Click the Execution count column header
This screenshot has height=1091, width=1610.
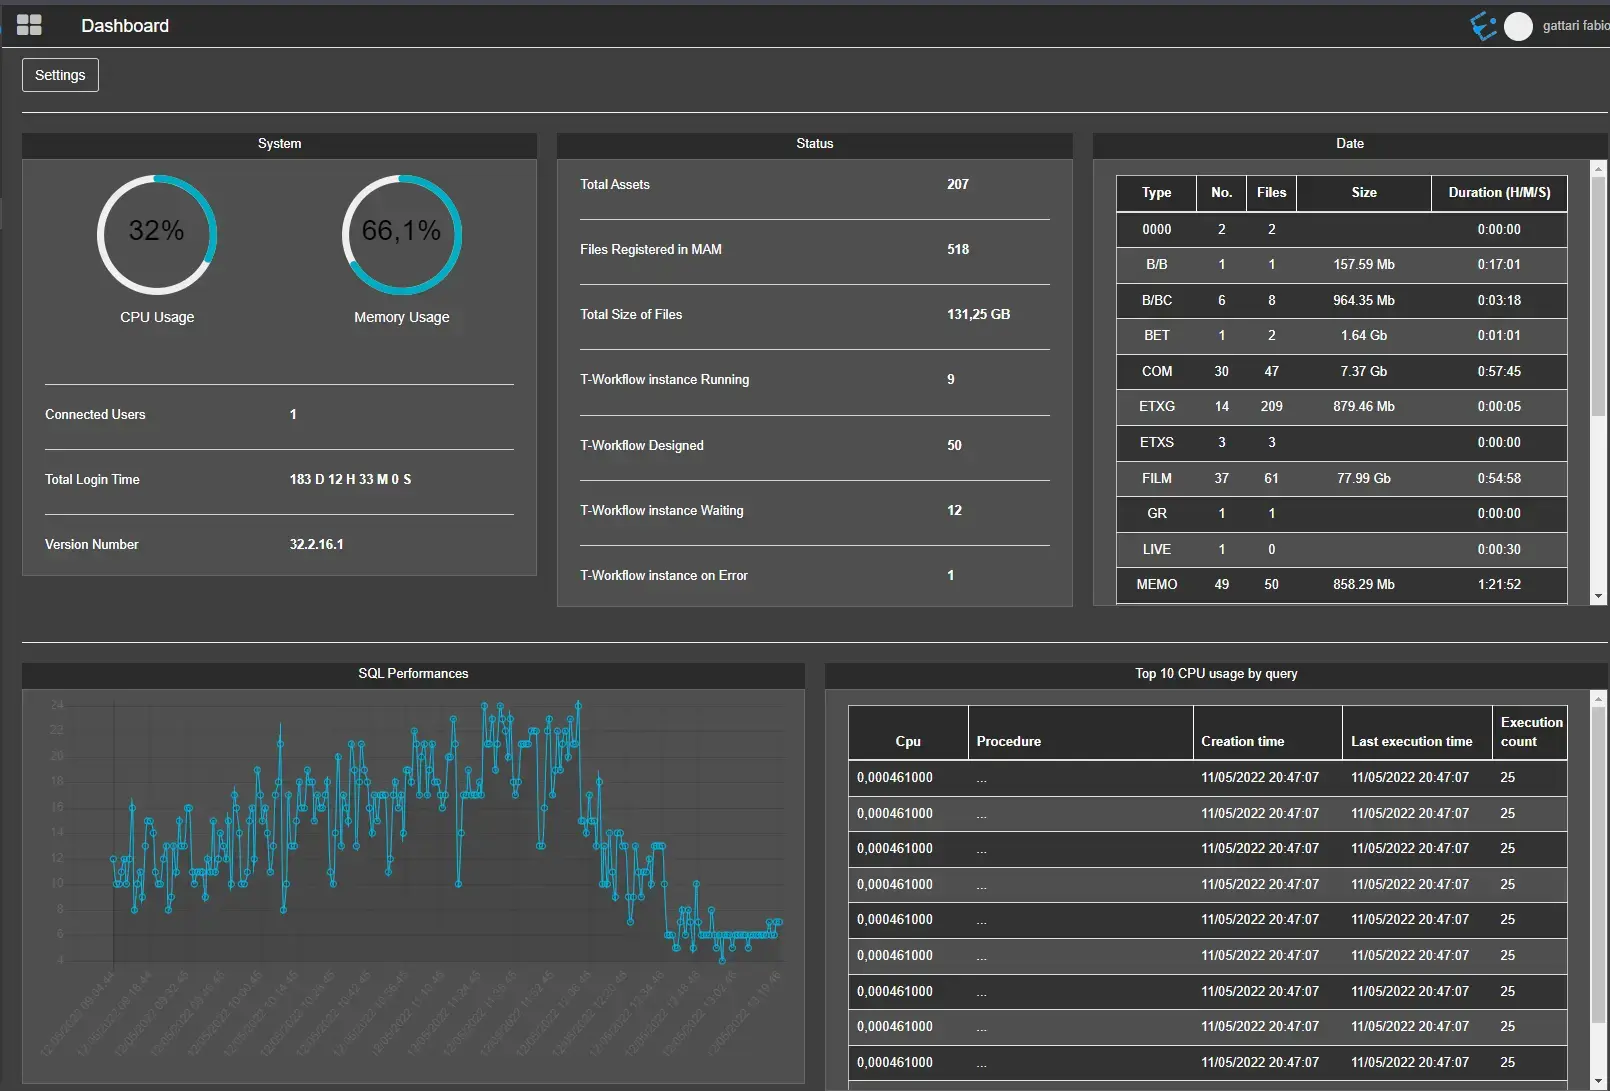coord(1530,732)
